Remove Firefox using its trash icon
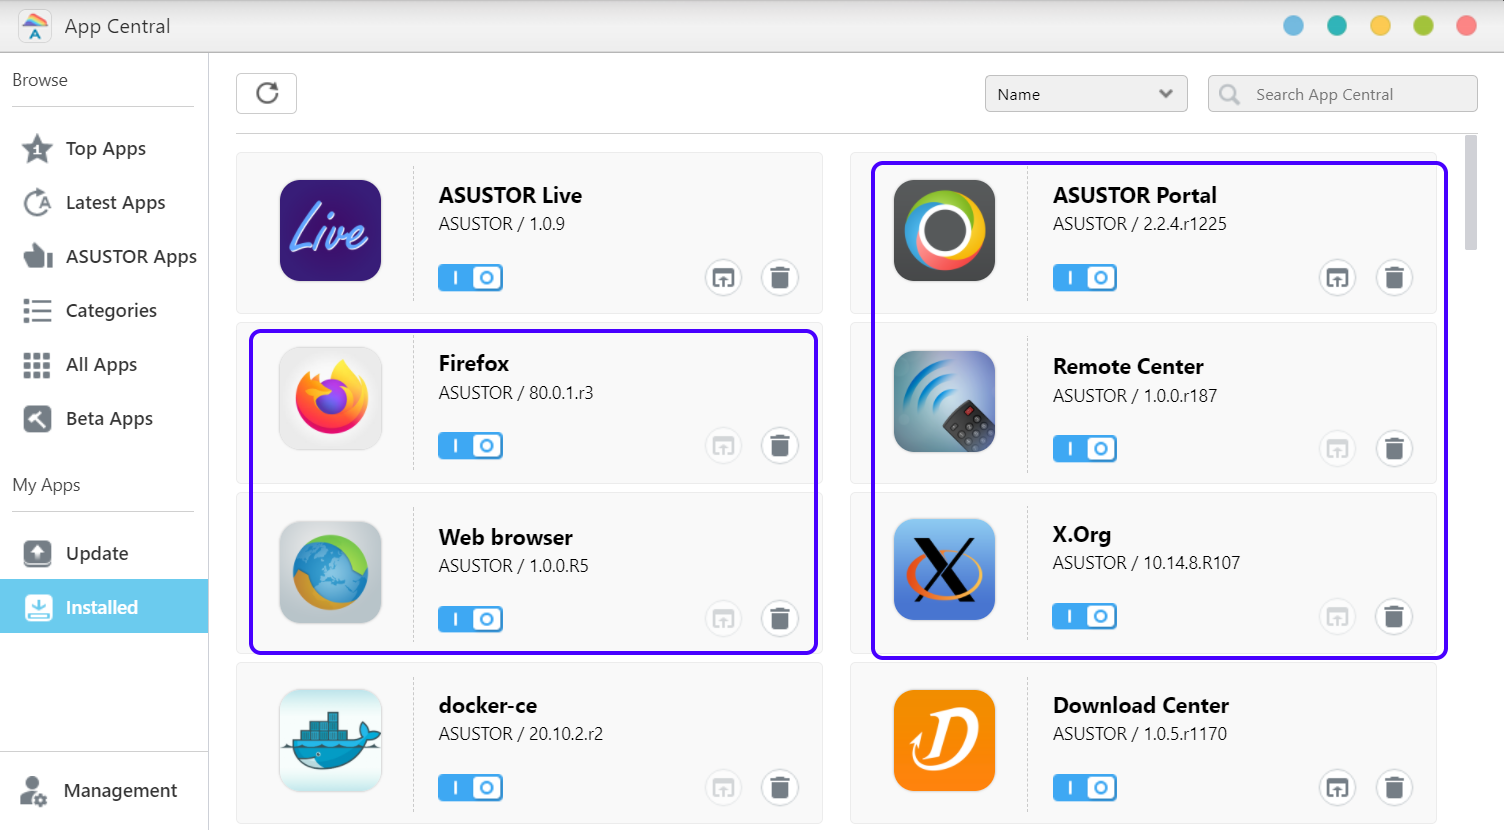Screen dimensions: 1504x830 [780, 445]
